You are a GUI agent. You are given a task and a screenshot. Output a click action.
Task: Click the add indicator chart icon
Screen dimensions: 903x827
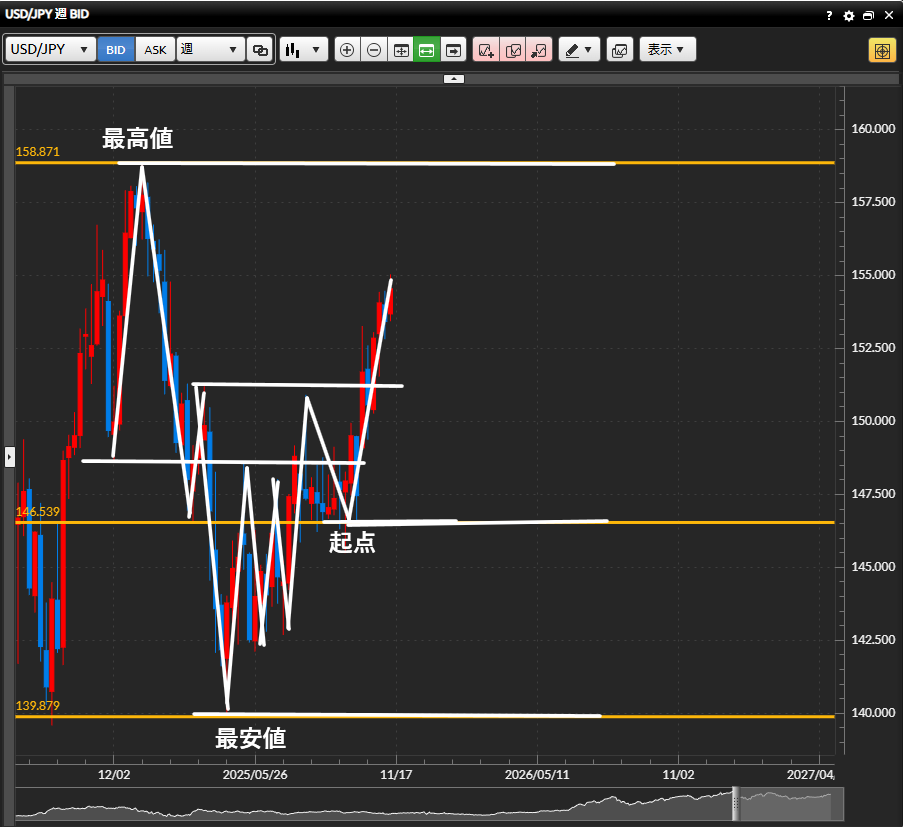[485, 50]
